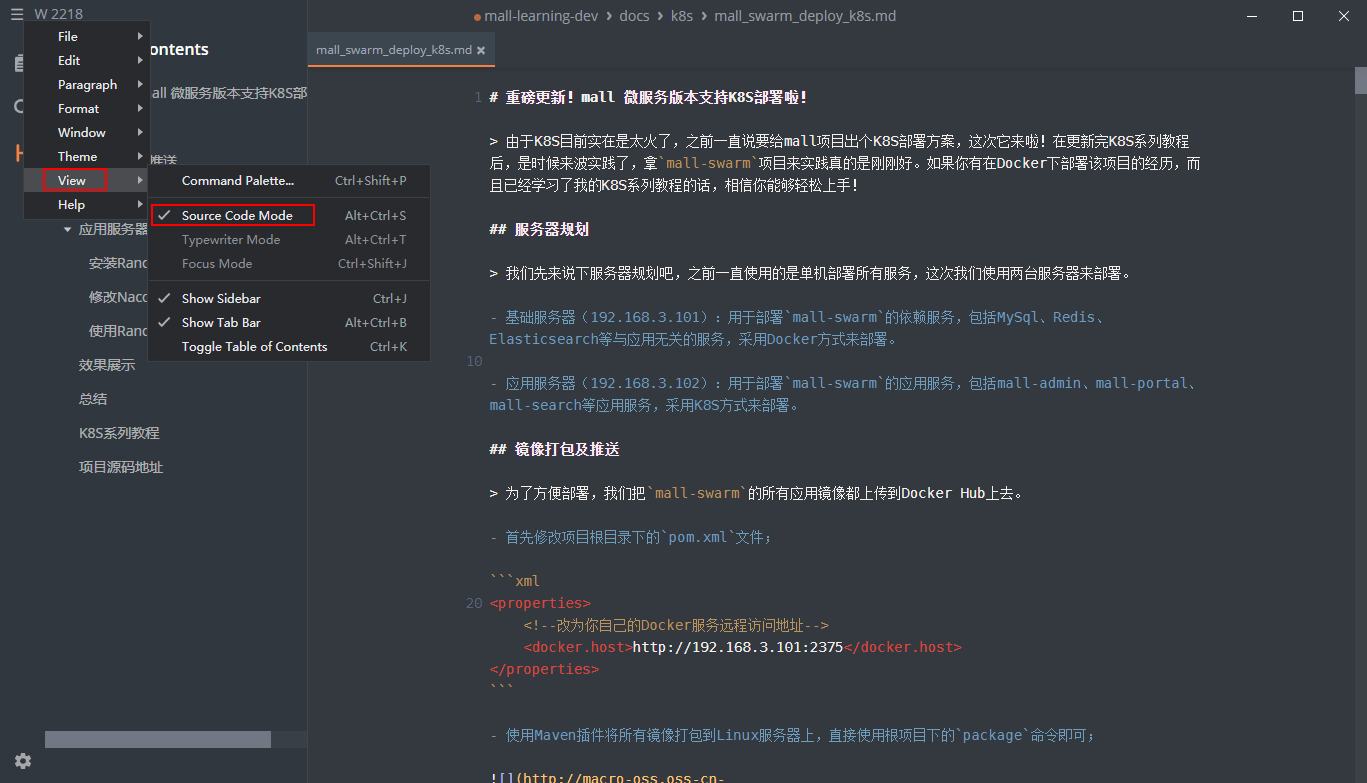Collapse the 应用服务器 outline section
The image size is (1367, 783).
[66, 228]
